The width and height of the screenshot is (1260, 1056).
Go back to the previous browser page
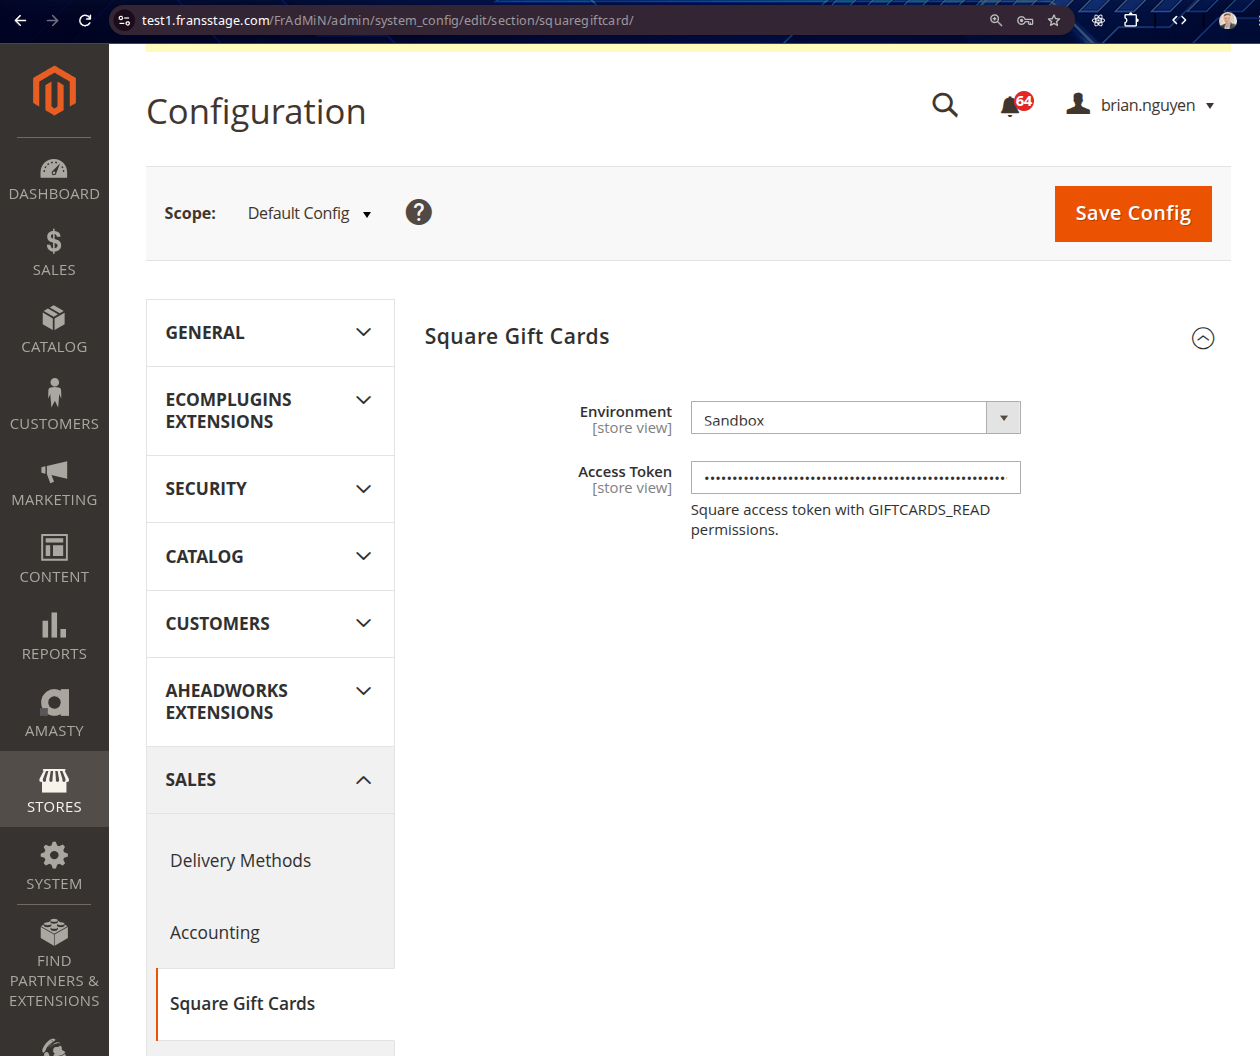20,20
